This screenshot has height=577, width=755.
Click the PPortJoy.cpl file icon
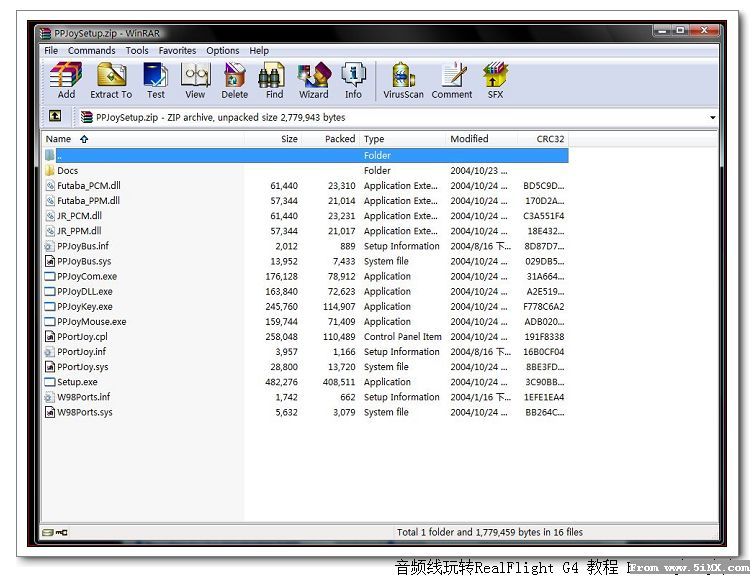click(50, 337)
